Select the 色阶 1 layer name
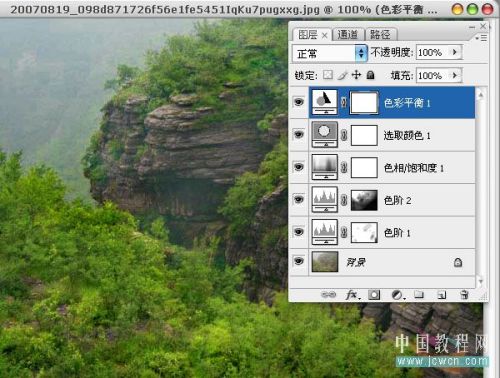The image size is (500, 378). [397, 233]
